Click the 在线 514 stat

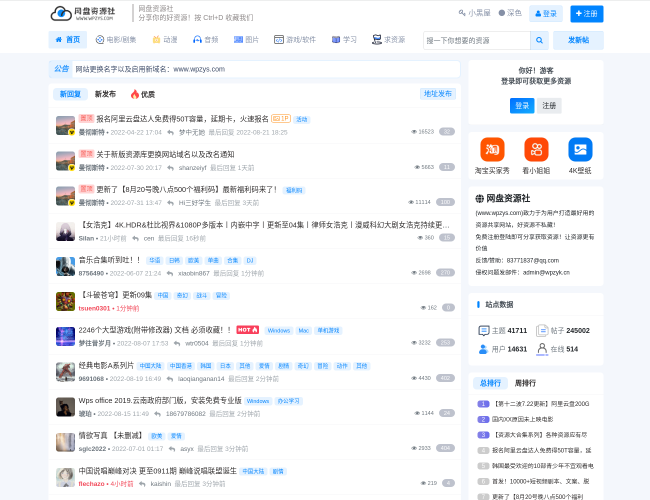tap(557, 349)
